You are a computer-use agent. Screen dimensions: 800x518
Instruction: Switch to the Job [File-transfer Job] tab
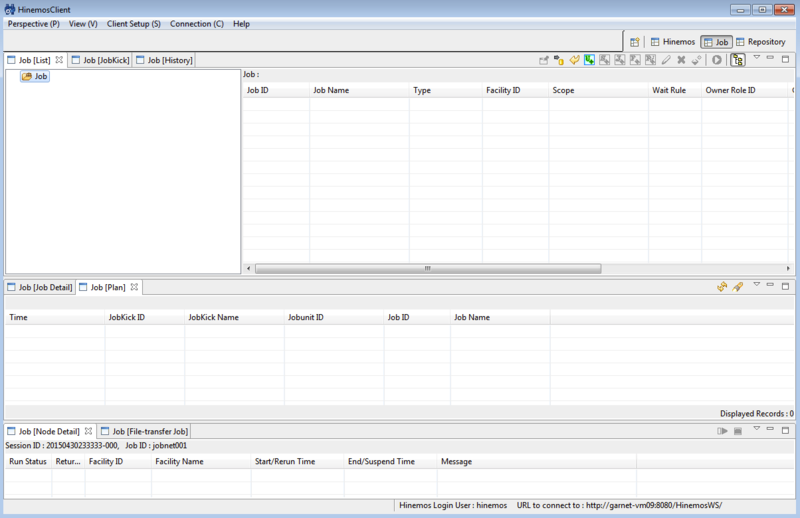[x=144, y=431]
